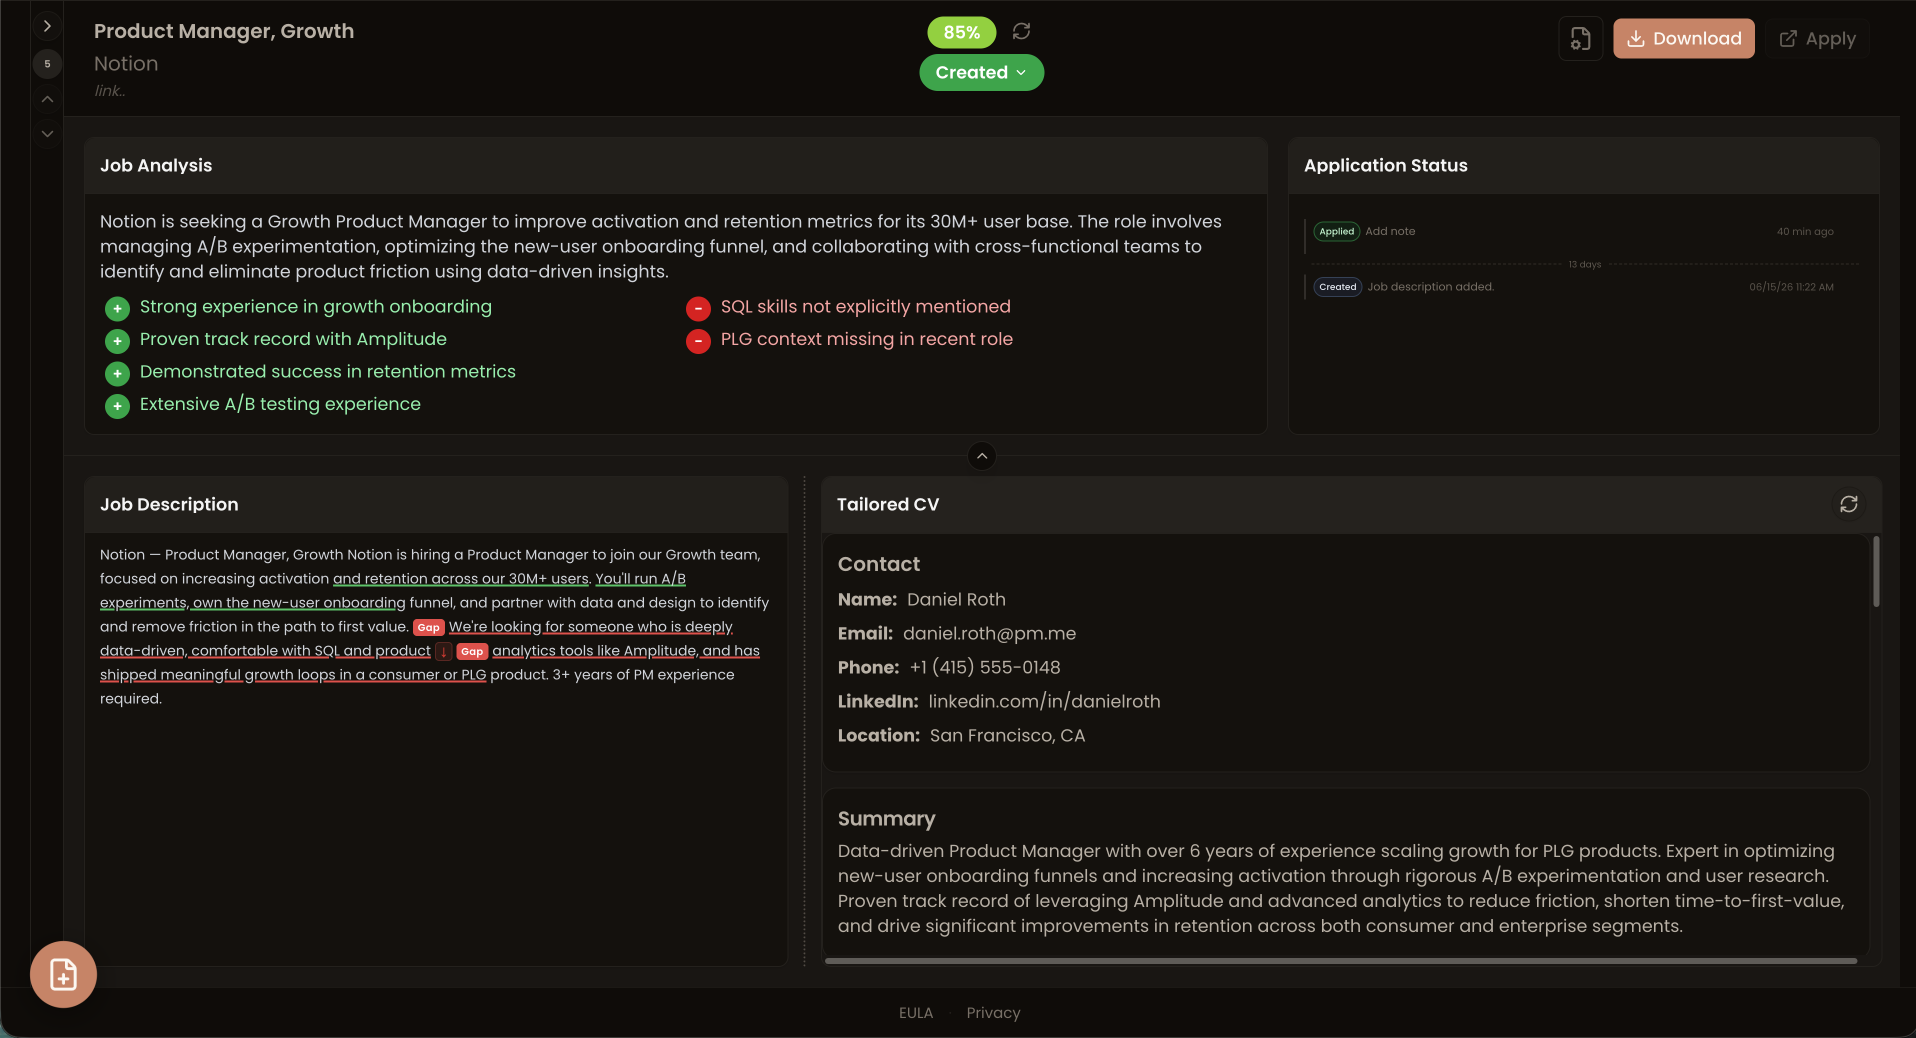Click the Gap tag before "analytics tools"

pyautogui.click(x=472, y=651)
